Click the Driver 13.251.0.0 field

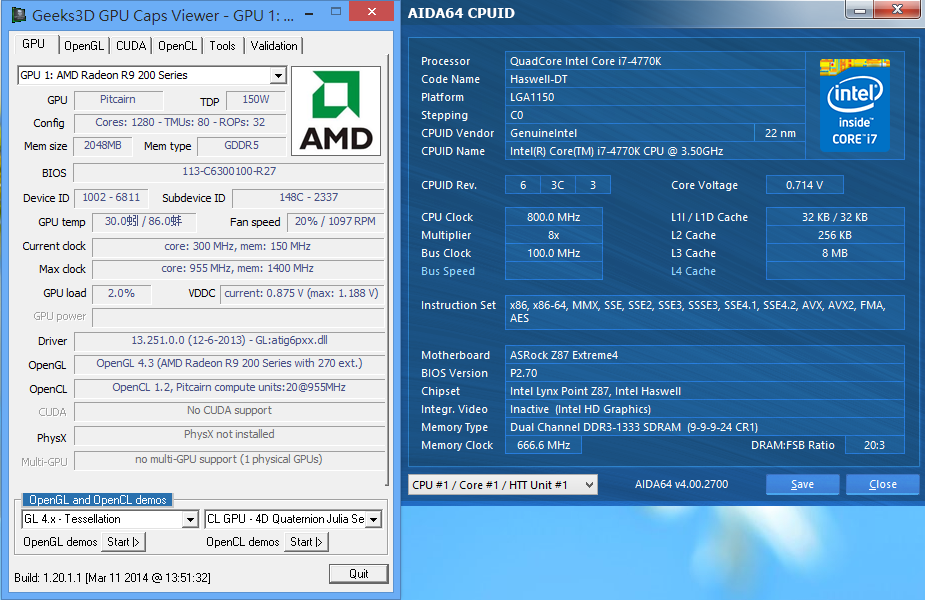pos(229,340)
